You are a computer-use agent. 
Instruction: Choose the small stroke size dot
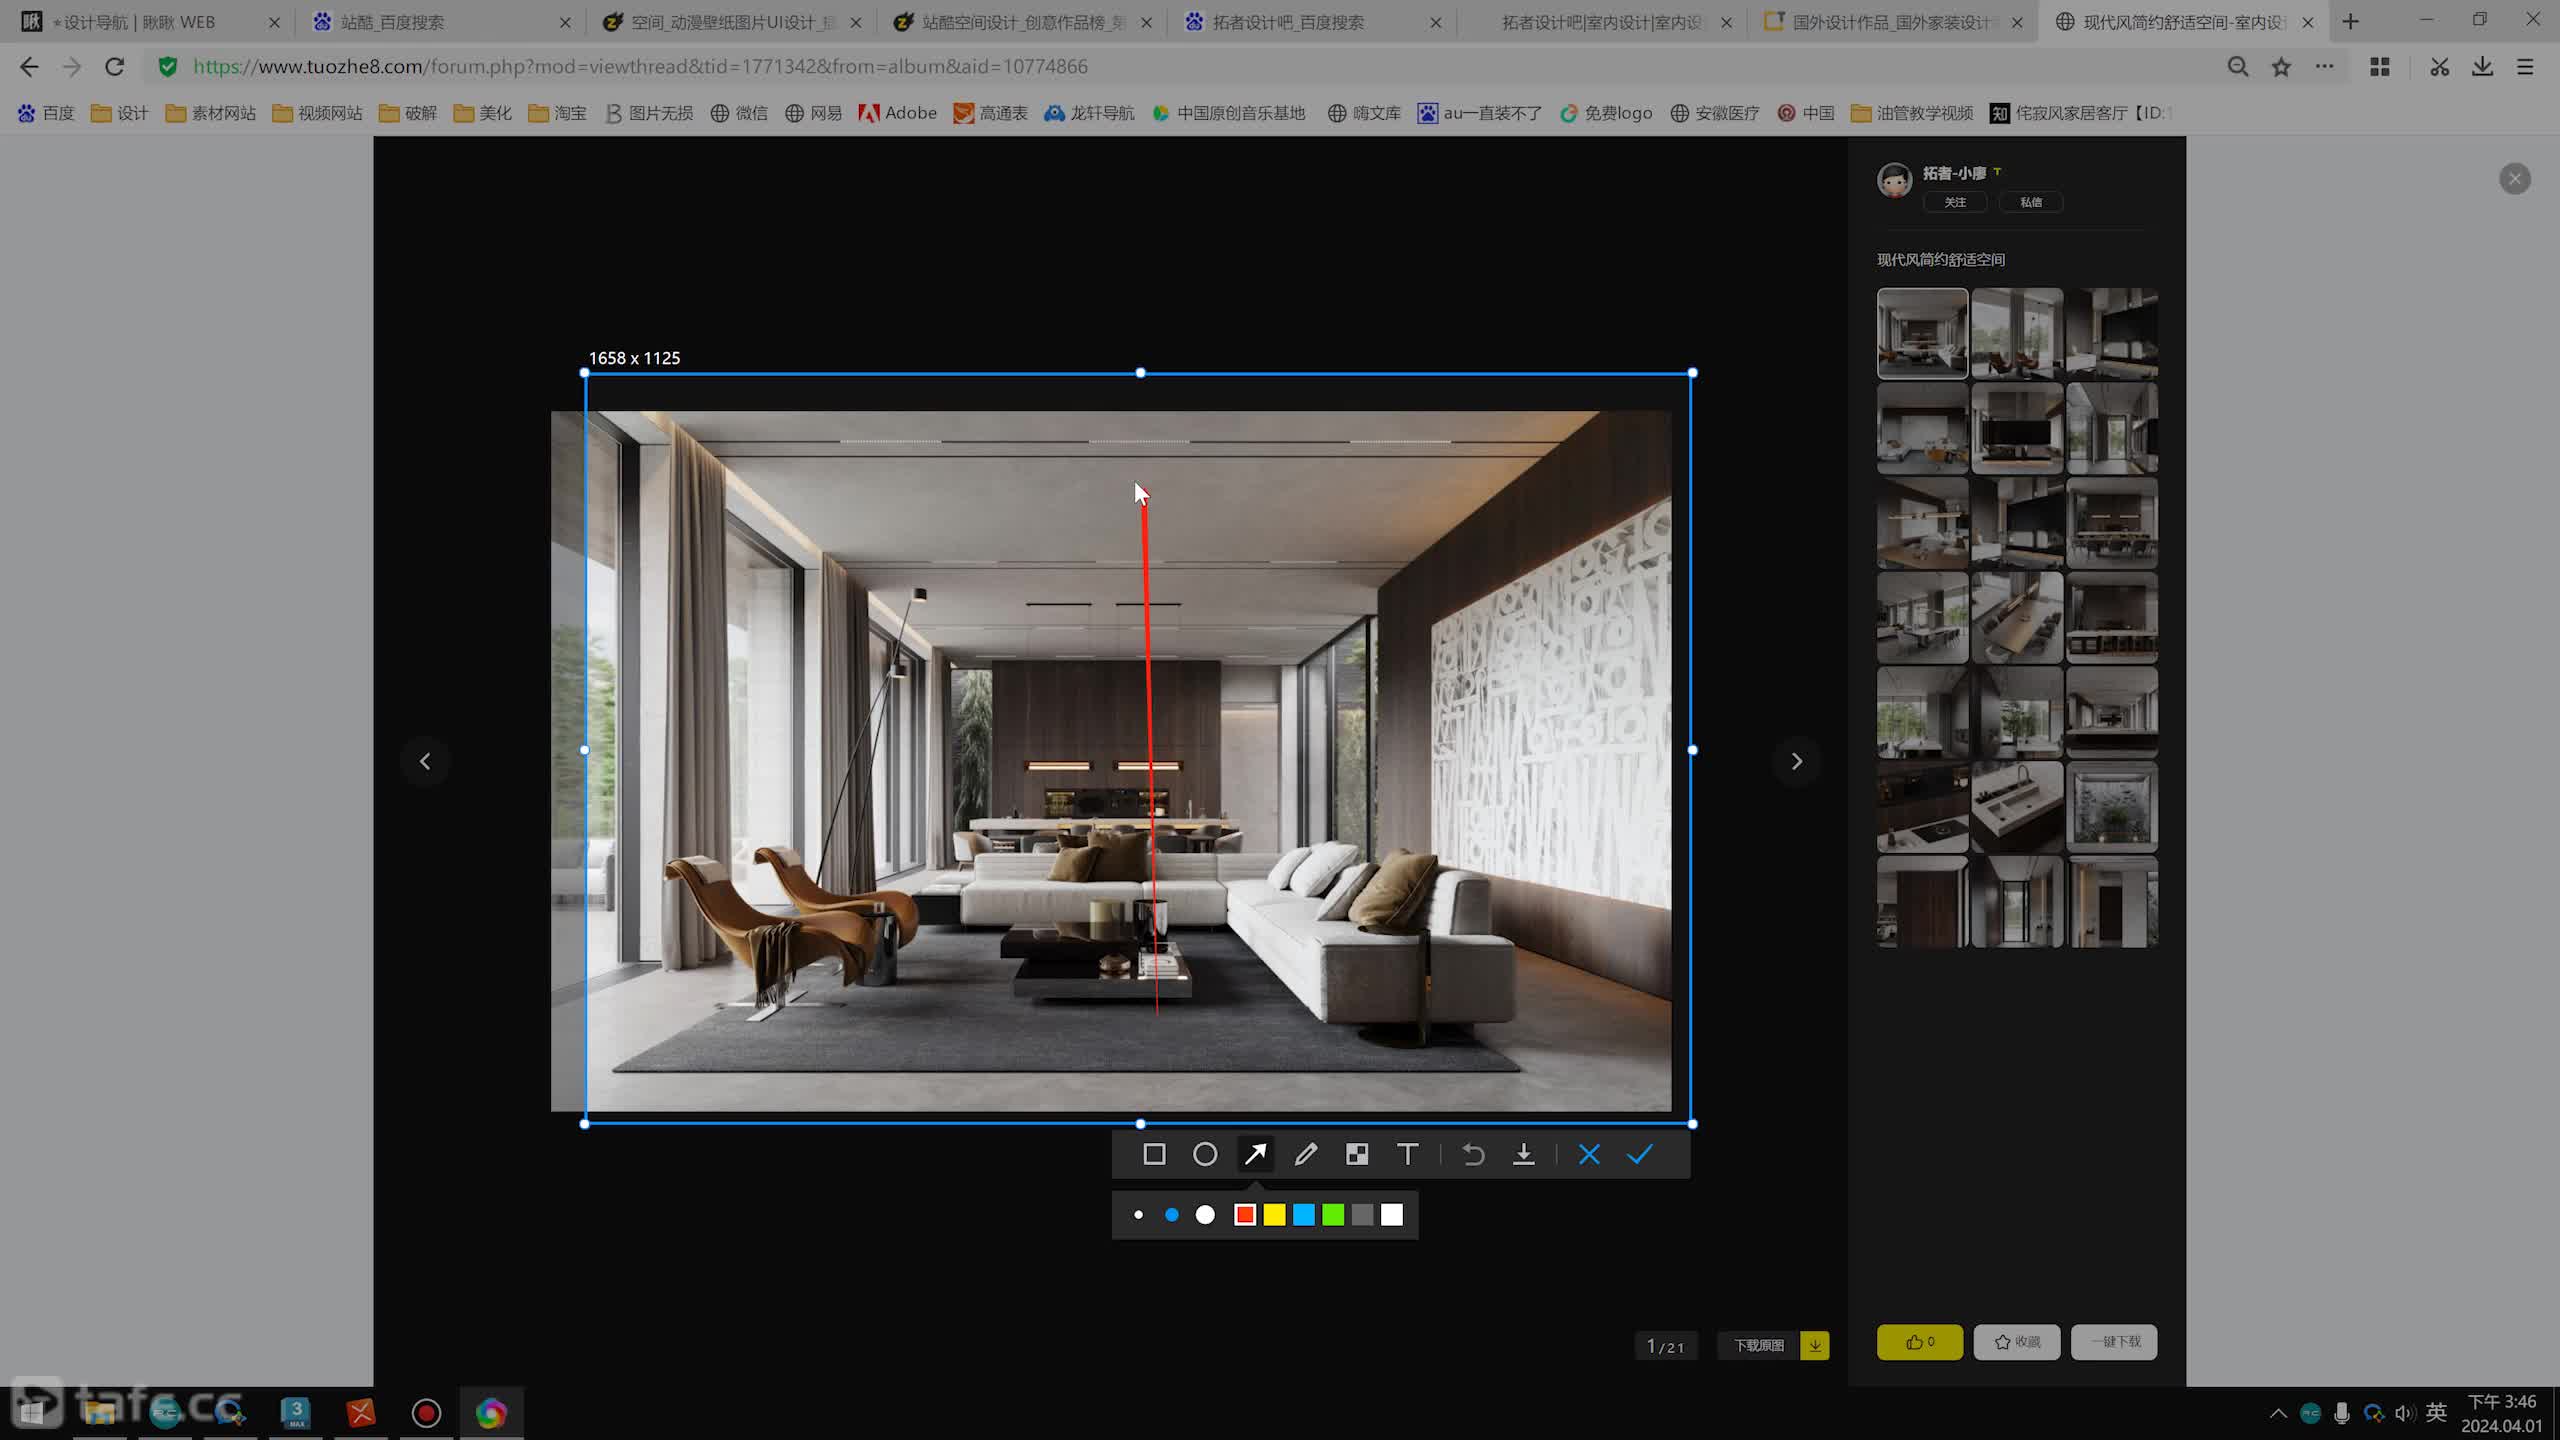click(x=1138, y=1215)
